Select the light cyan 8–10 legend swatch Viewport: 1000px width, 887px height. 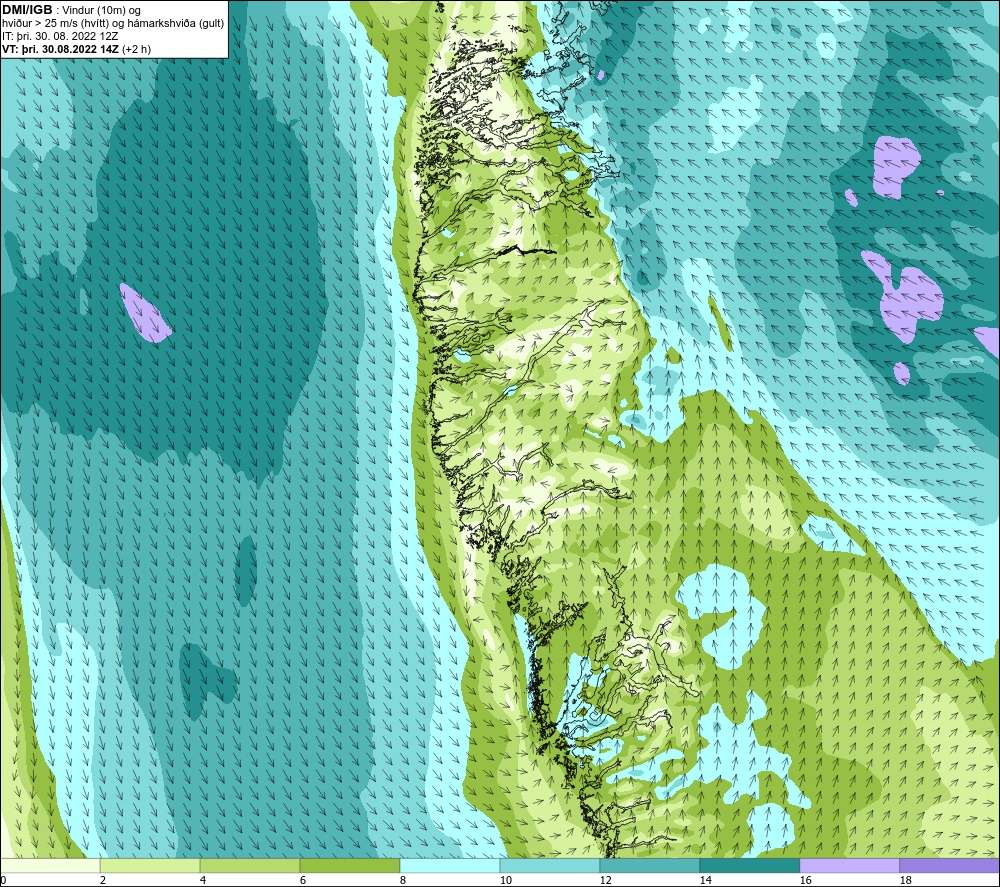(x=450, y=865)
